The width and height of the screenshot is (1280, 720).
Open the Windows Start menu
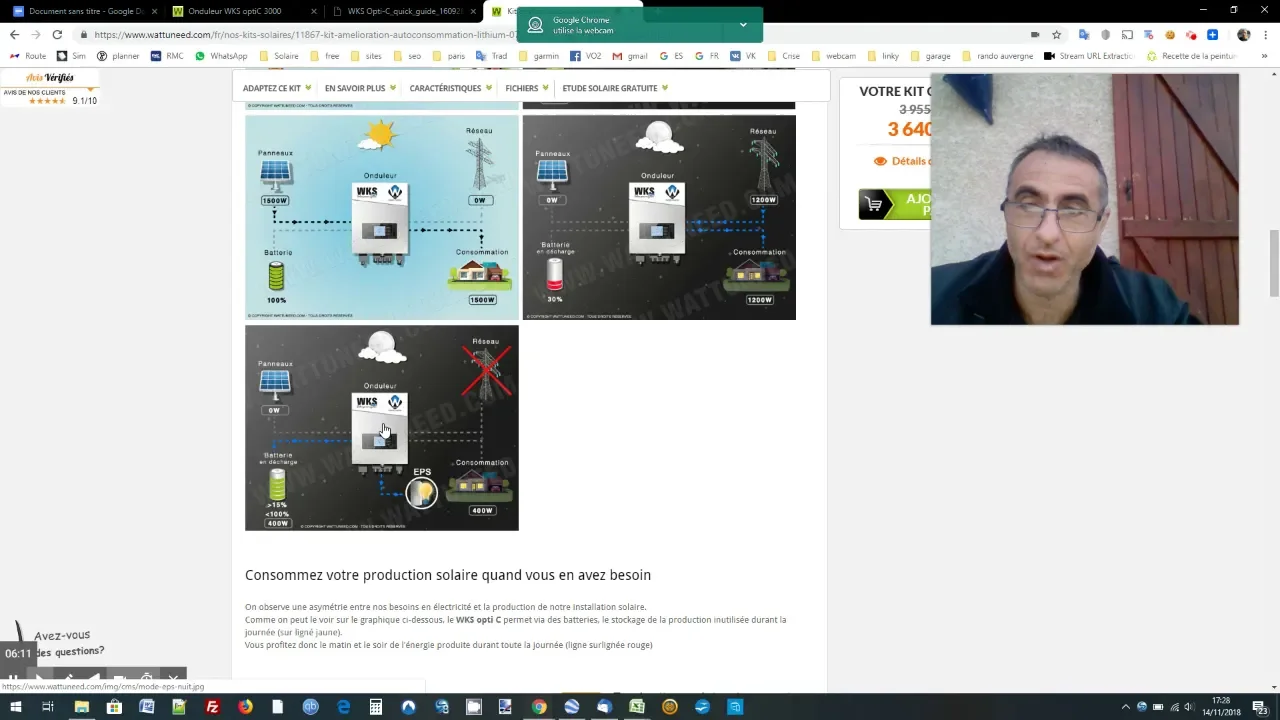(15, 707)
